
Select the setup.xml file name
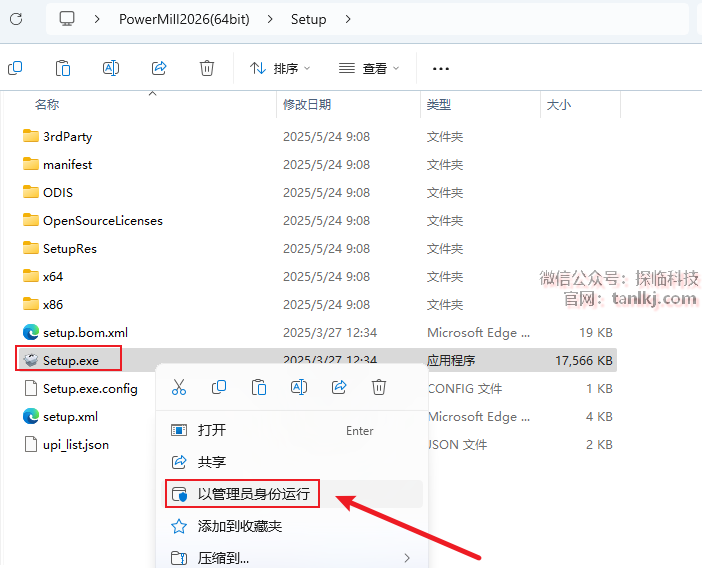(70, 417)
